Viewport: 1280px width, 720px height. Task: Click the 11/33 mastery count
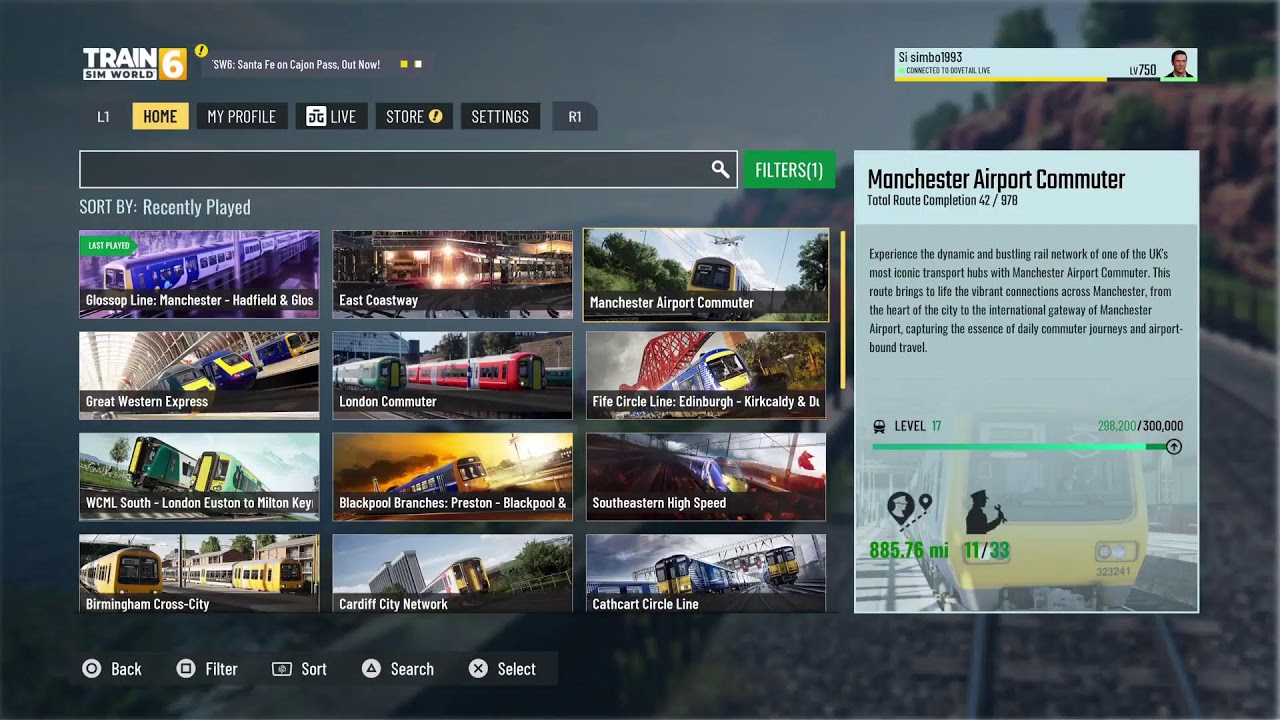tap(986, 551)
